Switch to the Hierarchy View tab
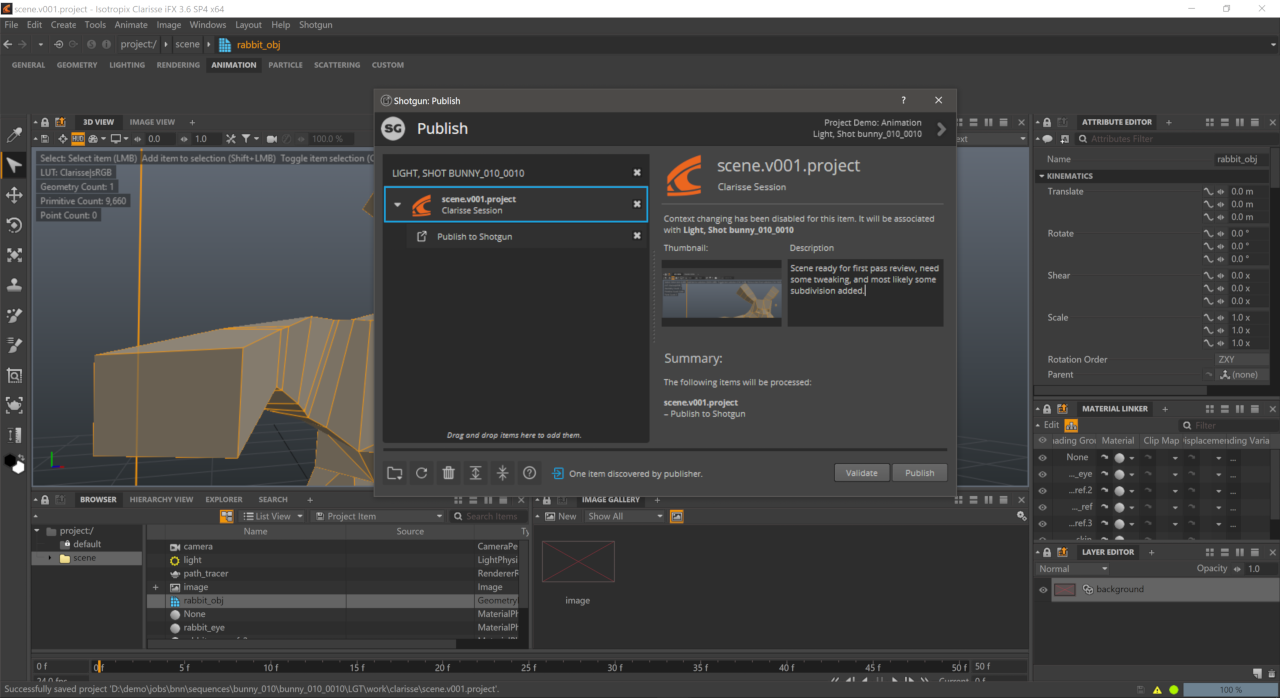Viewport: 1280px width, 698px height. tap(161, 499)
